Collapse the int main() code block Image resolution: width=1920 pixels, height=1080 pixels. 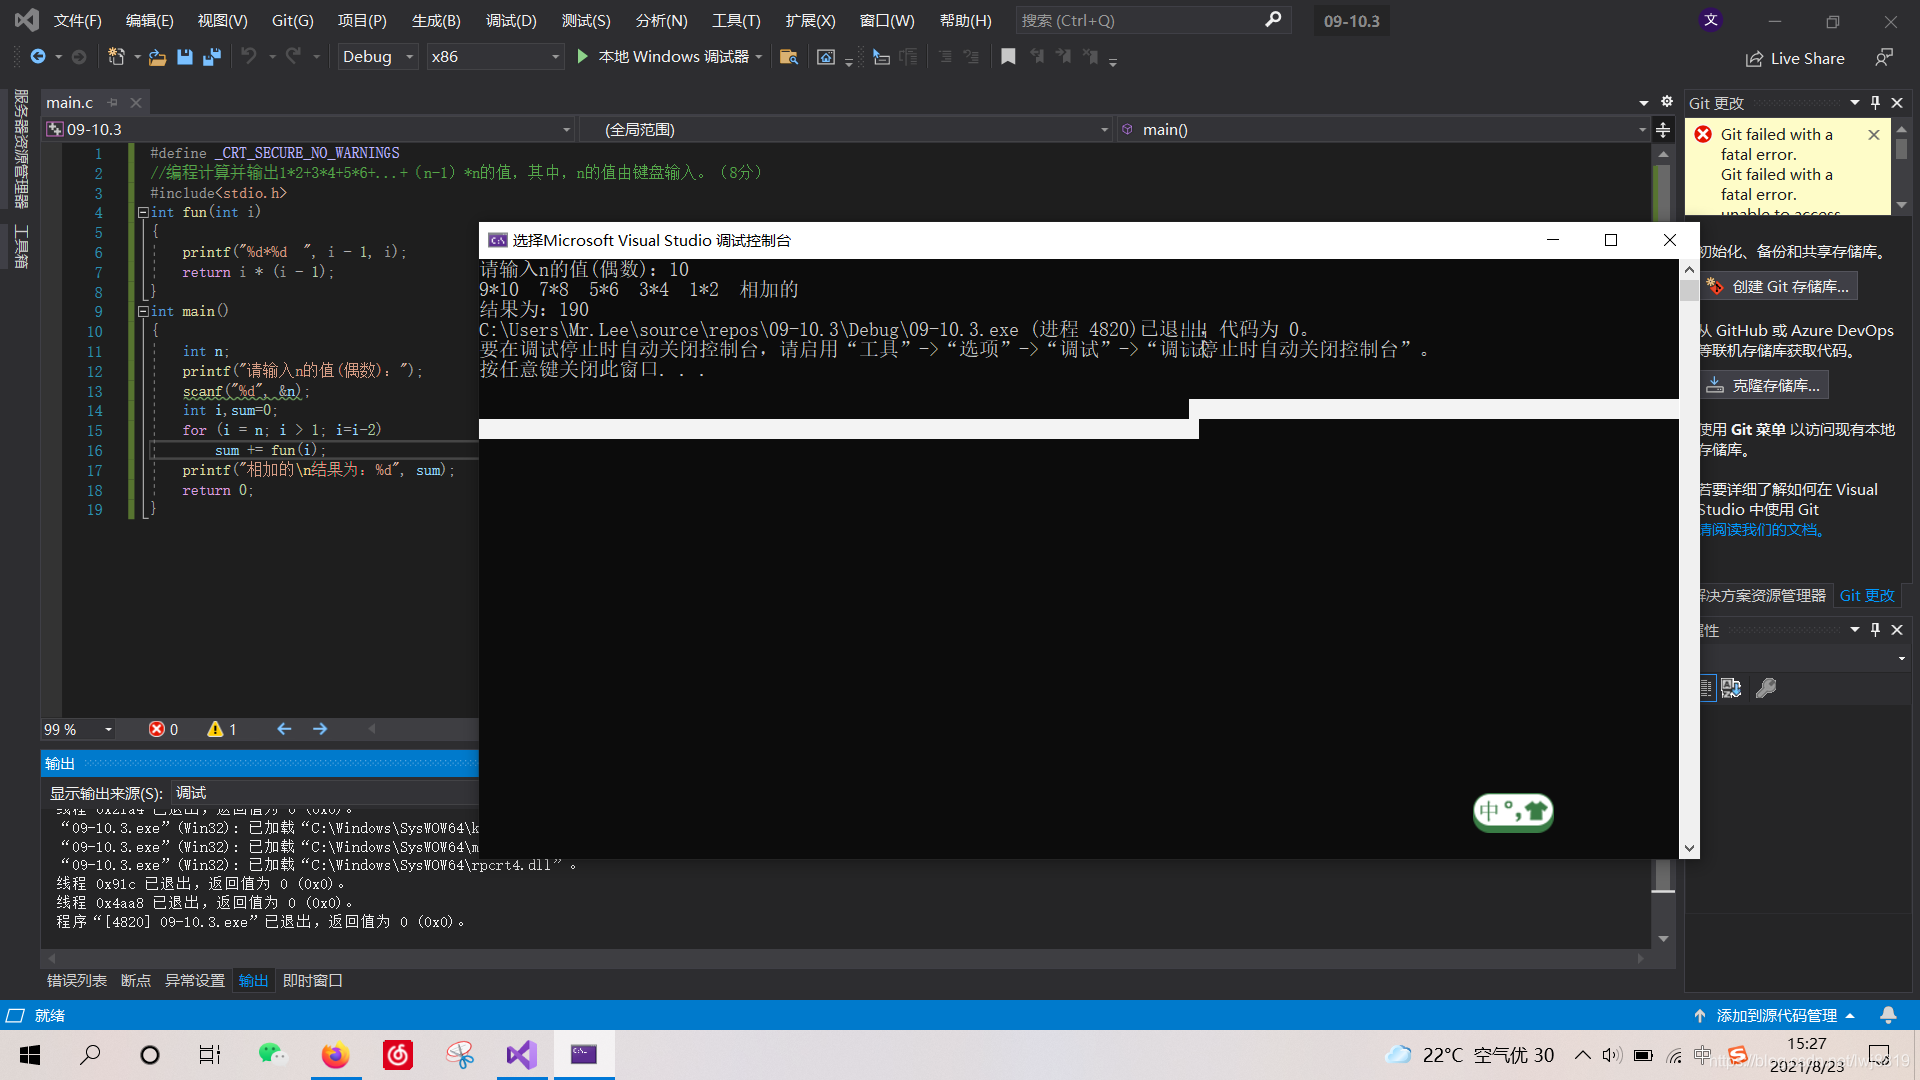pos(143,311)
